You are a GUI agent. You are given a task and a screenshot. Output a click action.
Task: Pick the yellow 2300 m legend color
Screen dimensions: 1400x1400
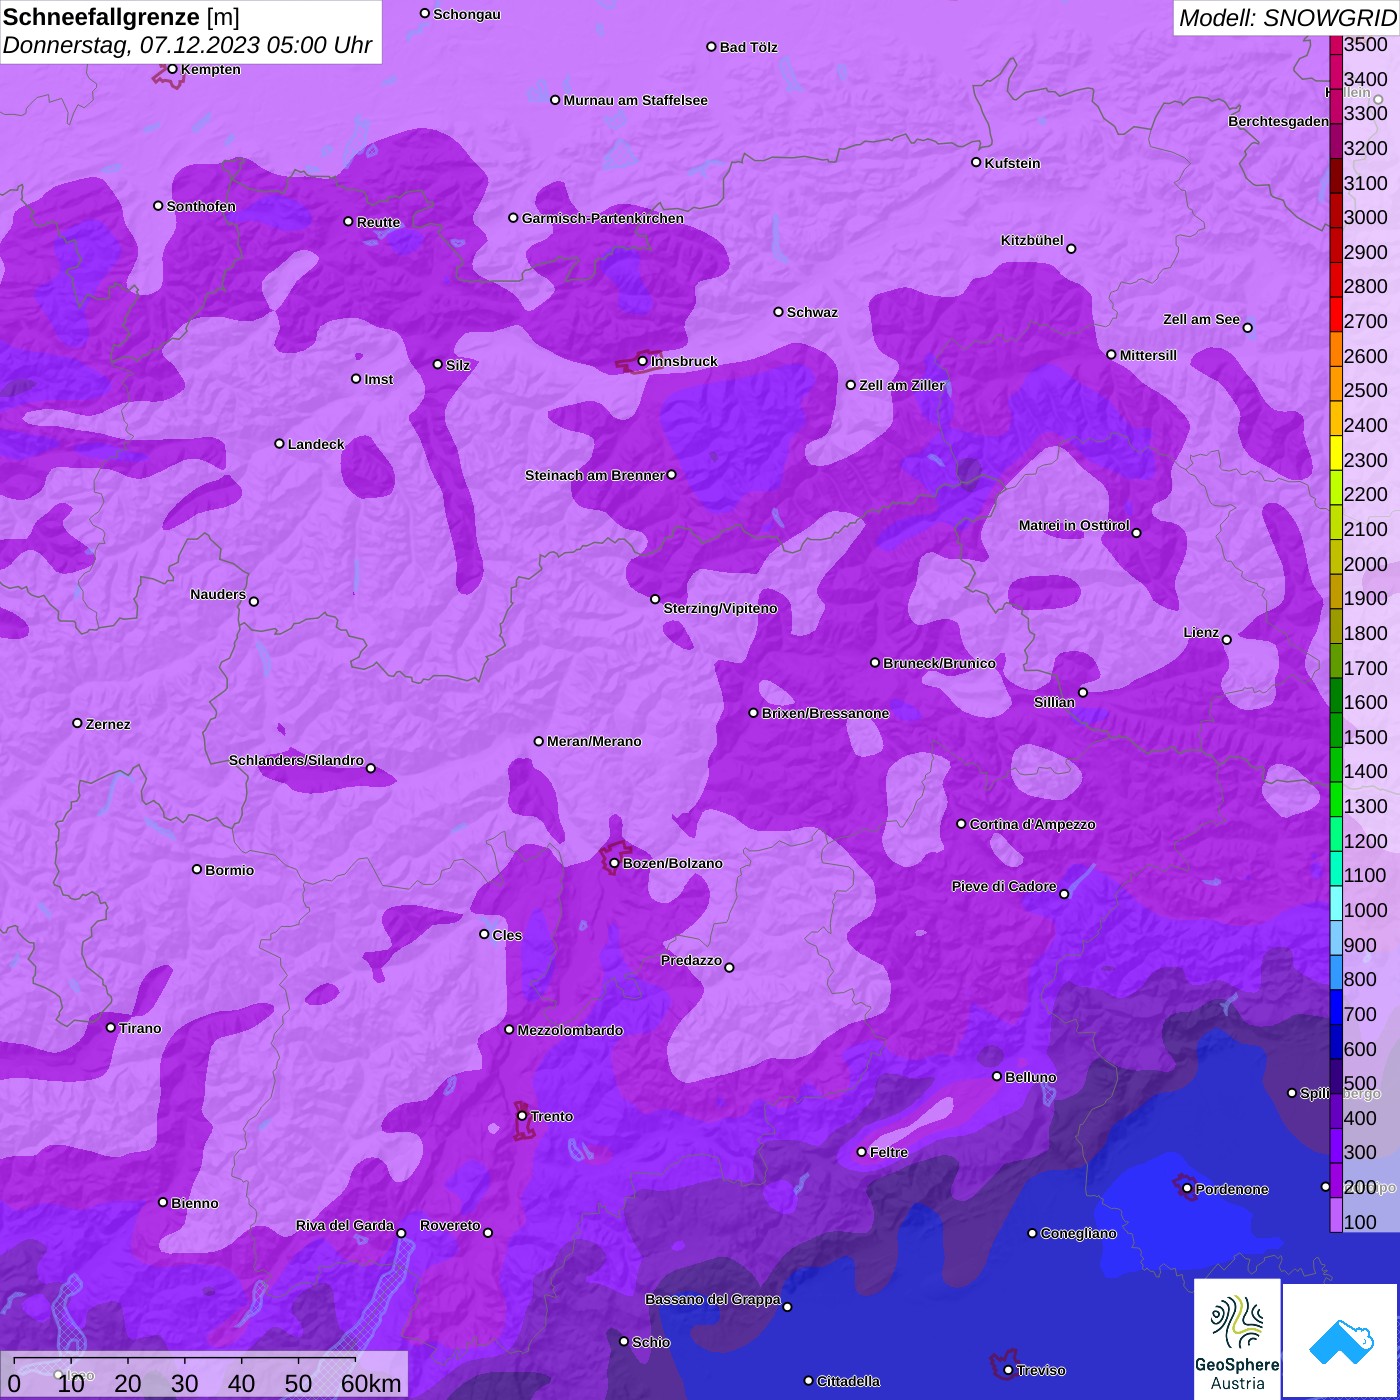coord(1336,453)
